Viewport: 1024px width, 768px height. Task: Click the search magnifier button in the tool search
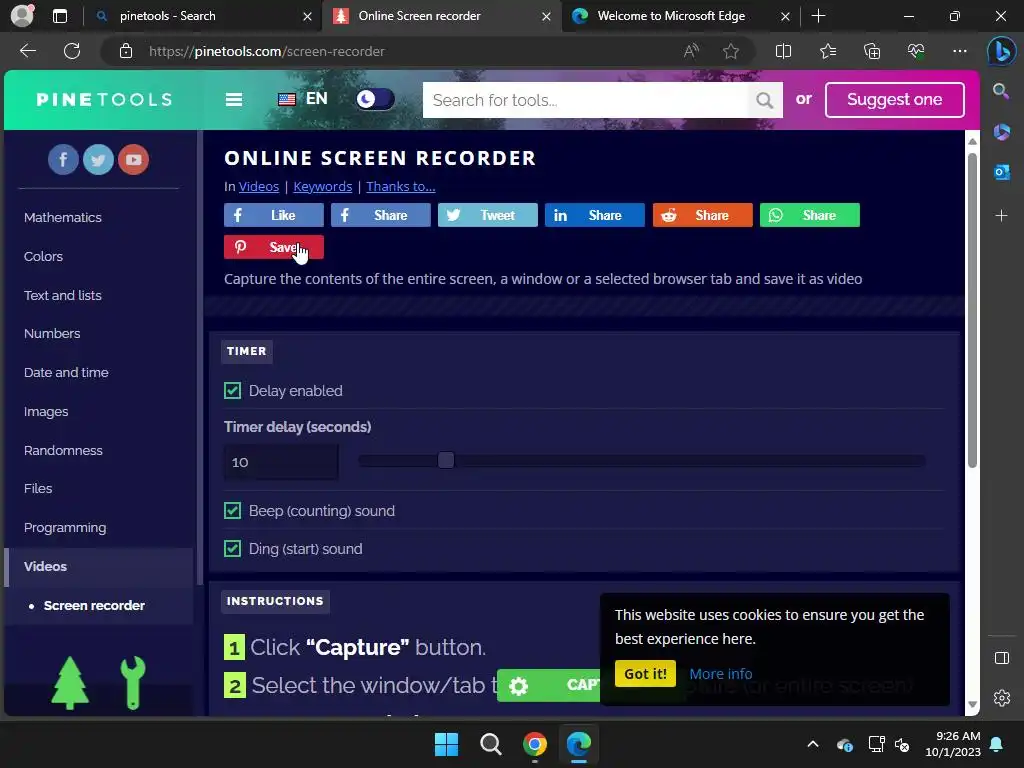click(x=765, y=100)
